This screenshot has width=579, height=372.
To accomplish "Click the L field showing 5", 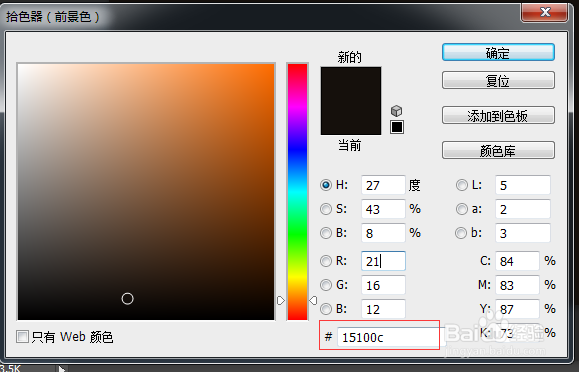I will [523, 185].
